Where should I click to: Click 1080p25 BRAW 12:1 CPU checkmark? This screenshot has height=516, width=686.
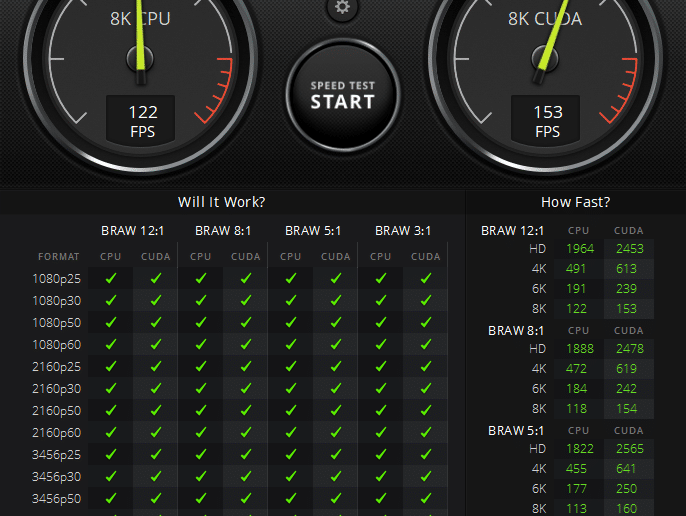click(111, 278)
